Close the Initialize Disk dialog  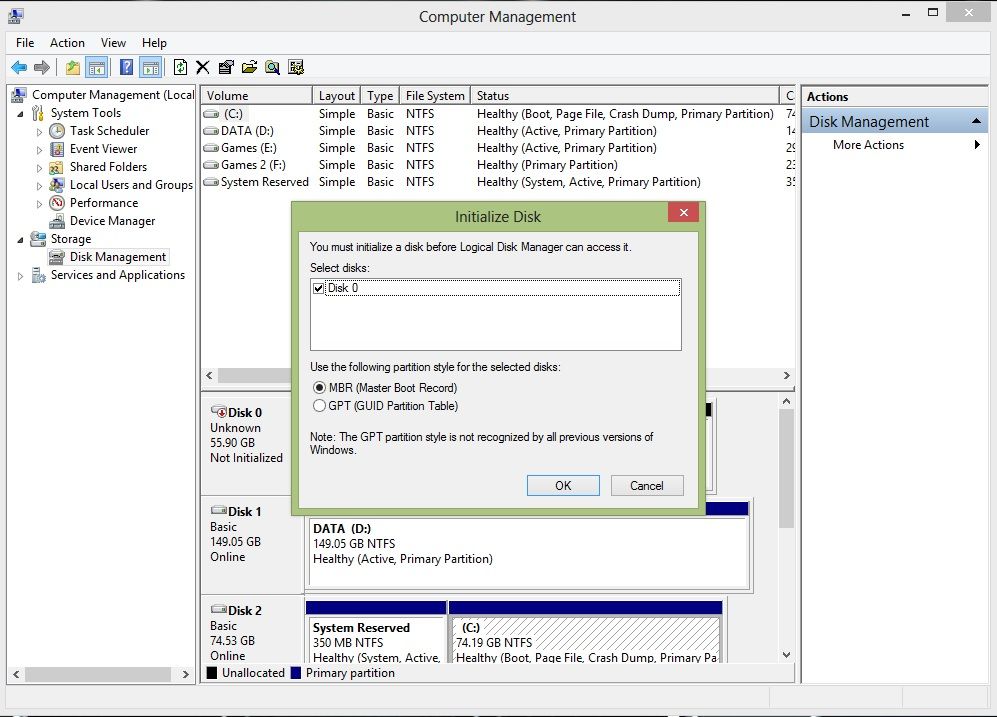point(684,212)
